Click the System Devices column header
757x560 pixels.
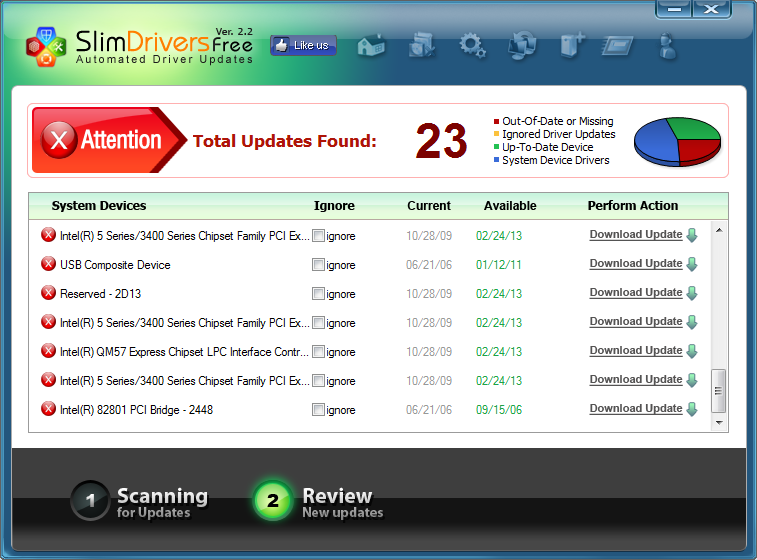point(99,206)
